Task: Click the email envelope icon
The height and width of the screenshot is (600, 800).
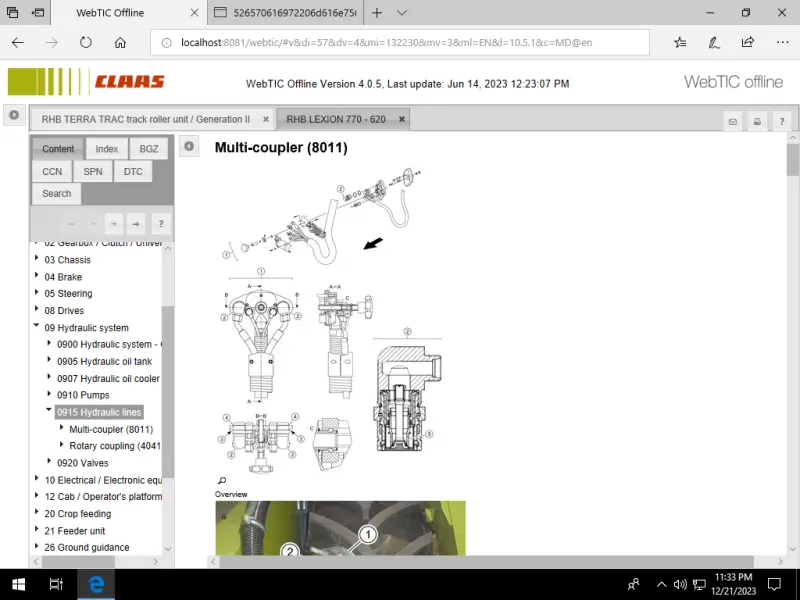Action: tap(732, 121)
